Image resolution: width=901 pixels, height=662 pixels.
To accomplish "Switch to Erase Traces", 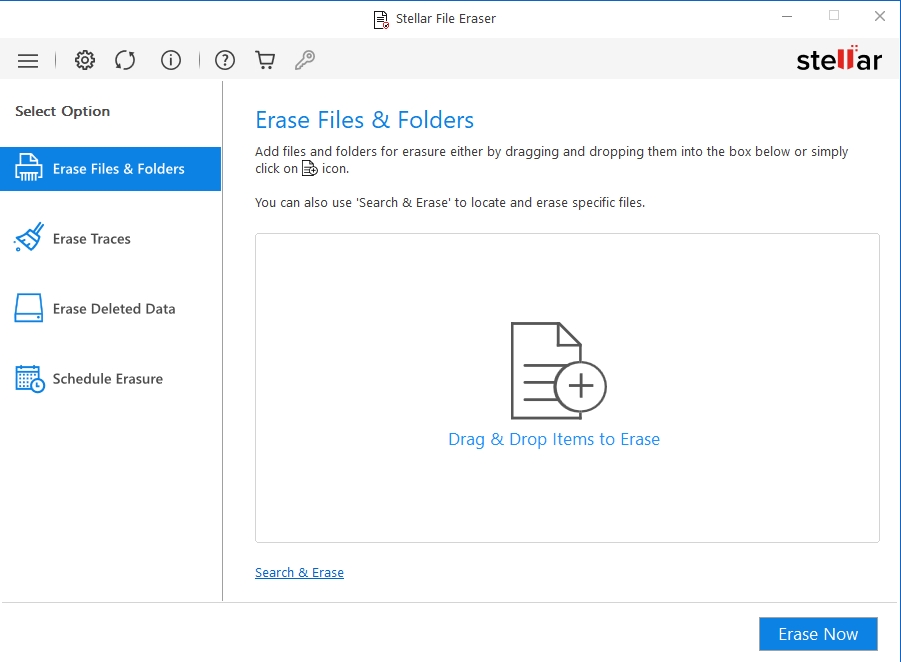I will [91, 239].
